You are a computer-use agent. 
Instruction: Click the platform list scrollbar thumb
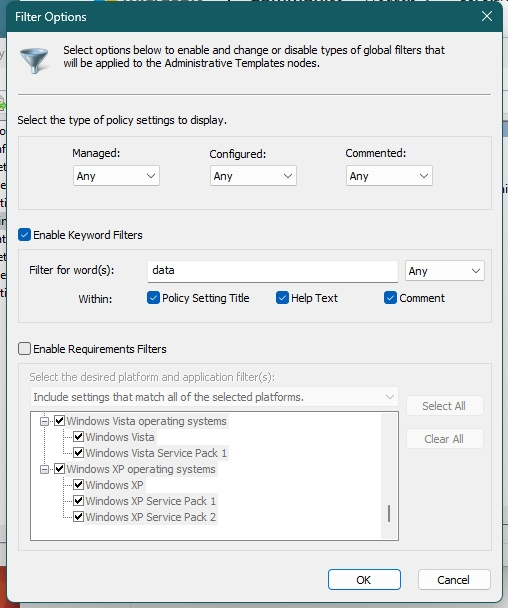coord(389,513)
